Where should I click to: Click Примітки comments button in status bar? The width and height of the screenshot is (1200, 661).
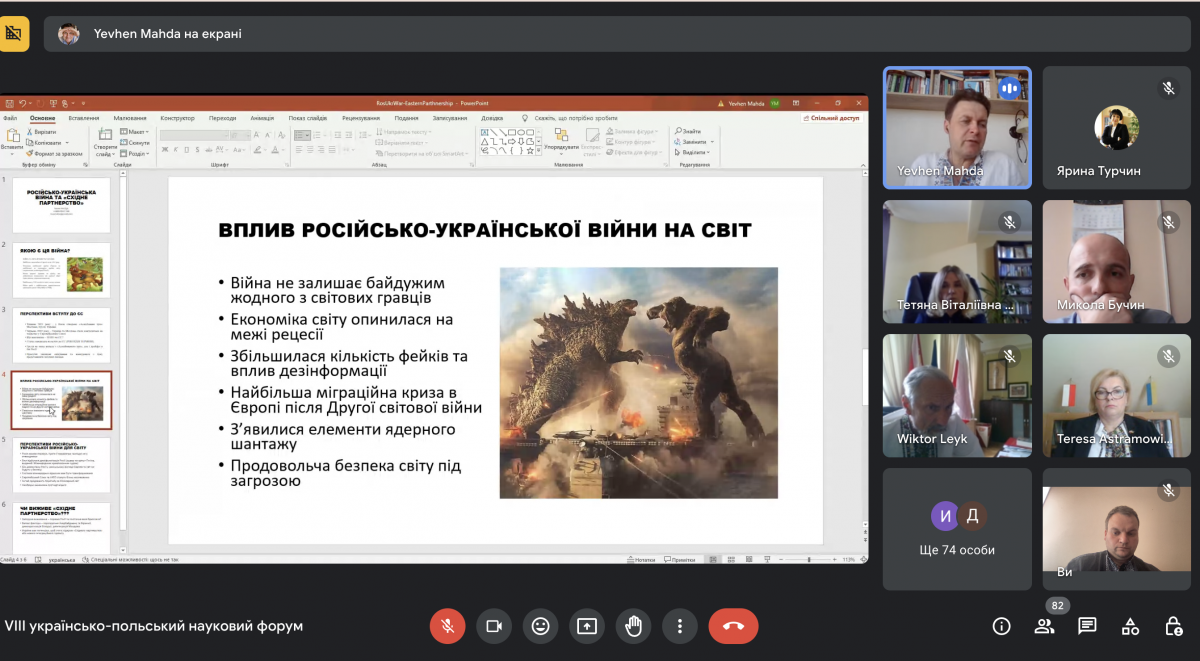pos(682,560)
